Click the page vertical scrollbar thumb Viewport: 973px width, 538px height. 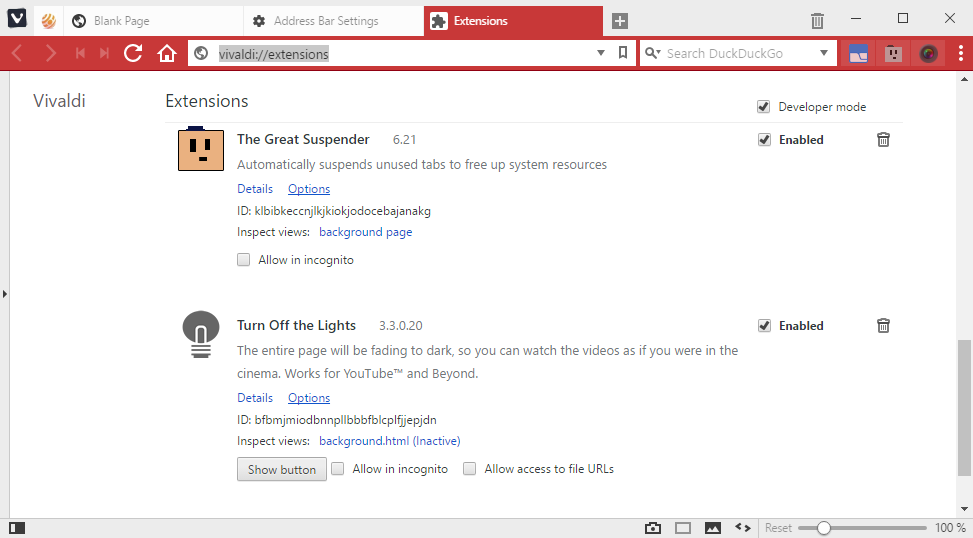click(x=964, y=408)
